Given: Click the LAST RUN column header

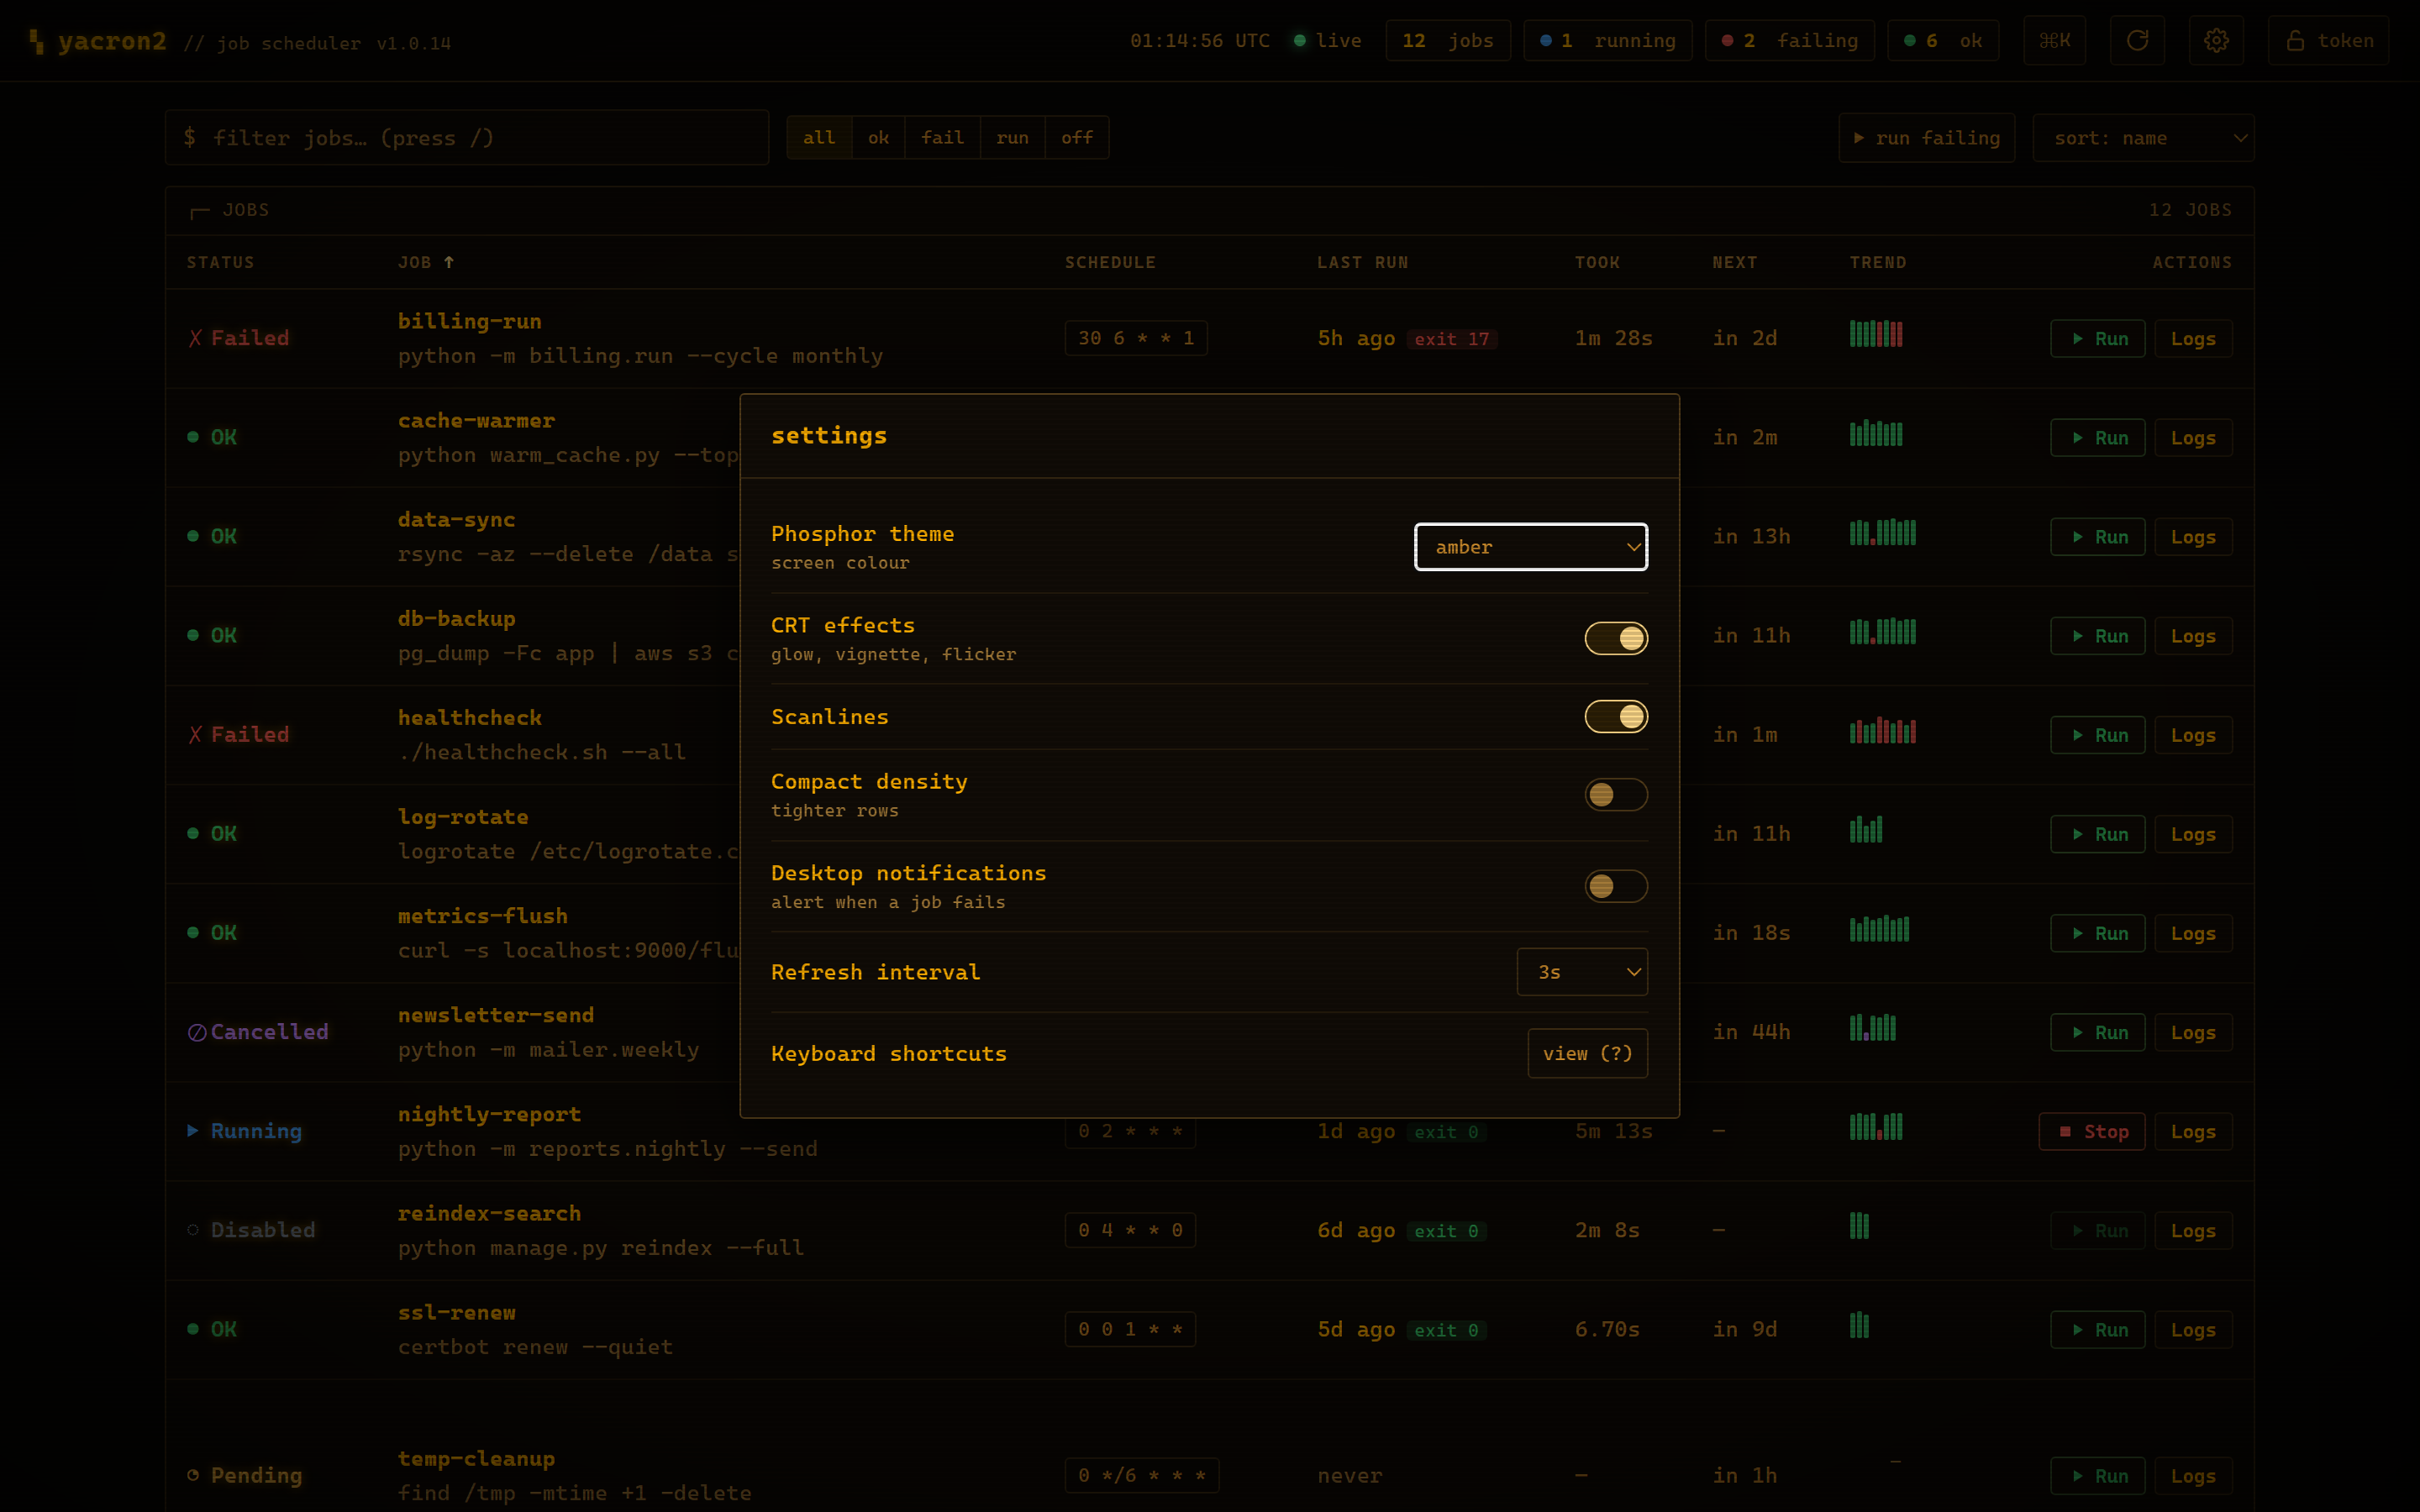Looking at the screenshot, I should 1362,262.
